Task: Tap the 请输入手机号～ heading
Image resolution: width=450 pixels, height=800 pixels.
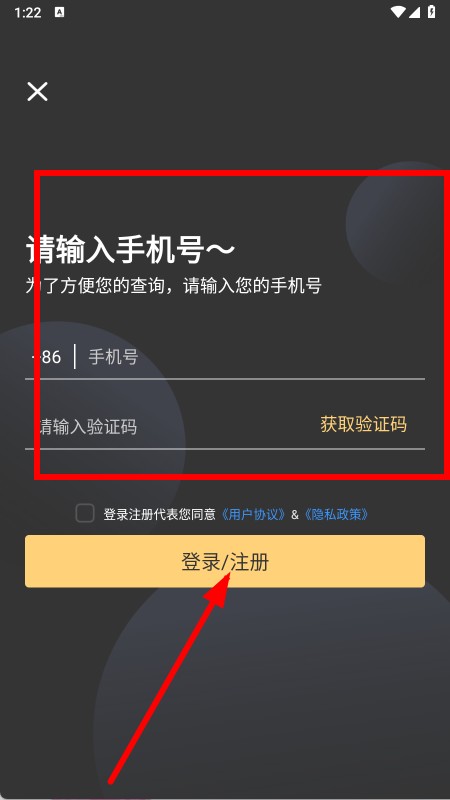Action: tap(131, 249)
